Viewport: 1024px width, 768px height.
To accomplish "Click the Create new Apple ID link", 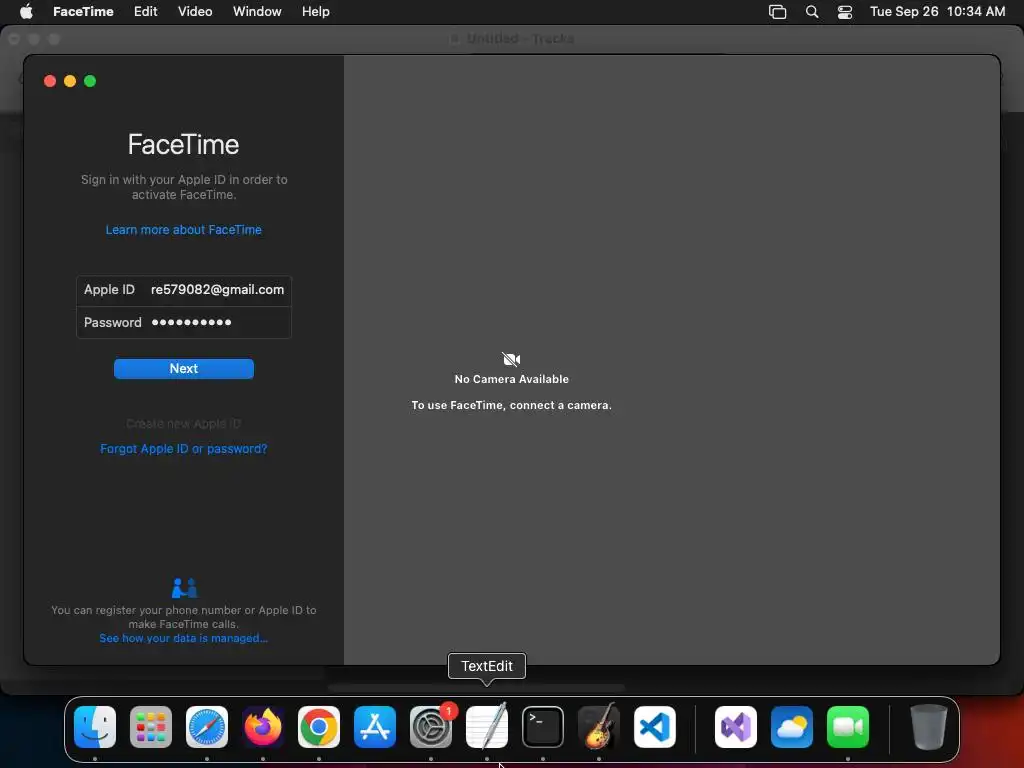I will (x=184, y=424).
